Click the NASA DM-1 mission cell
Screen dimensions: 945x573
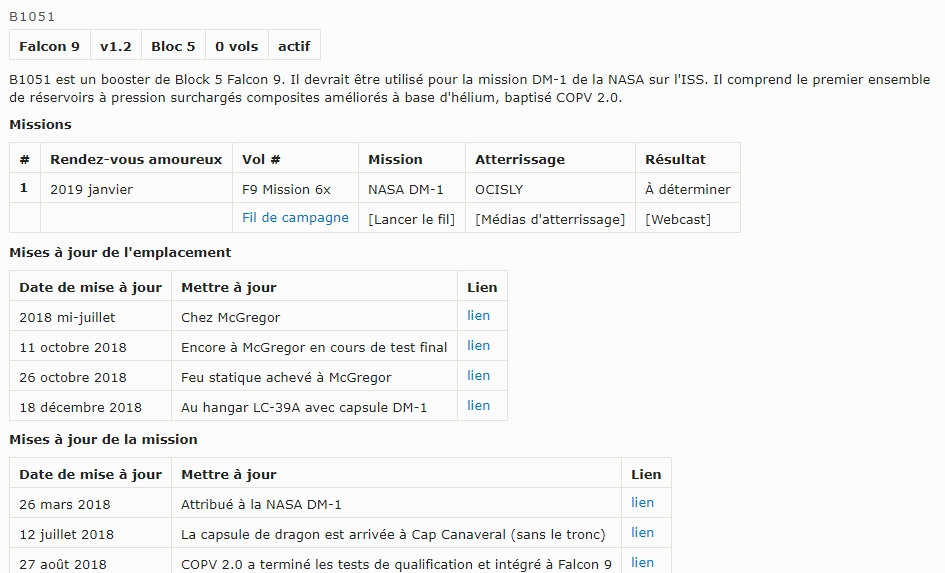(406, 189)
